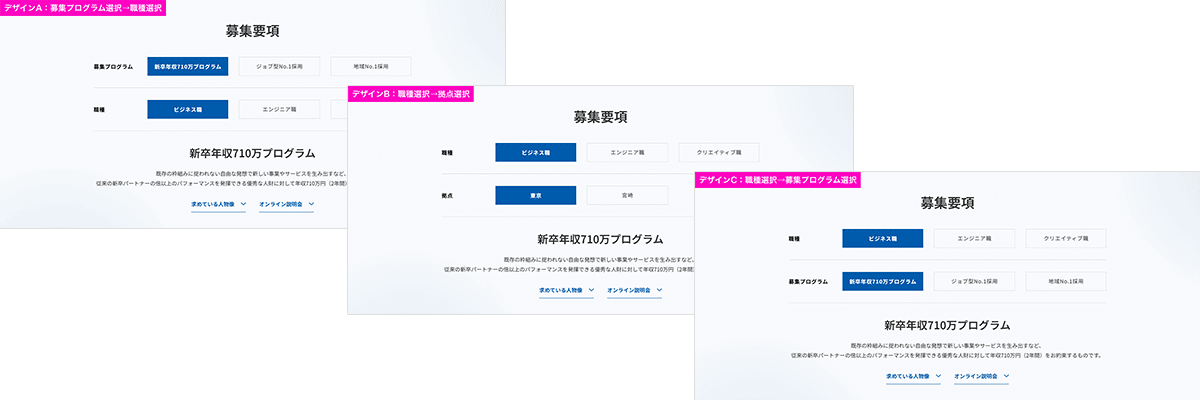Select クリエイティブ職 in Design C

point(1065,239)
